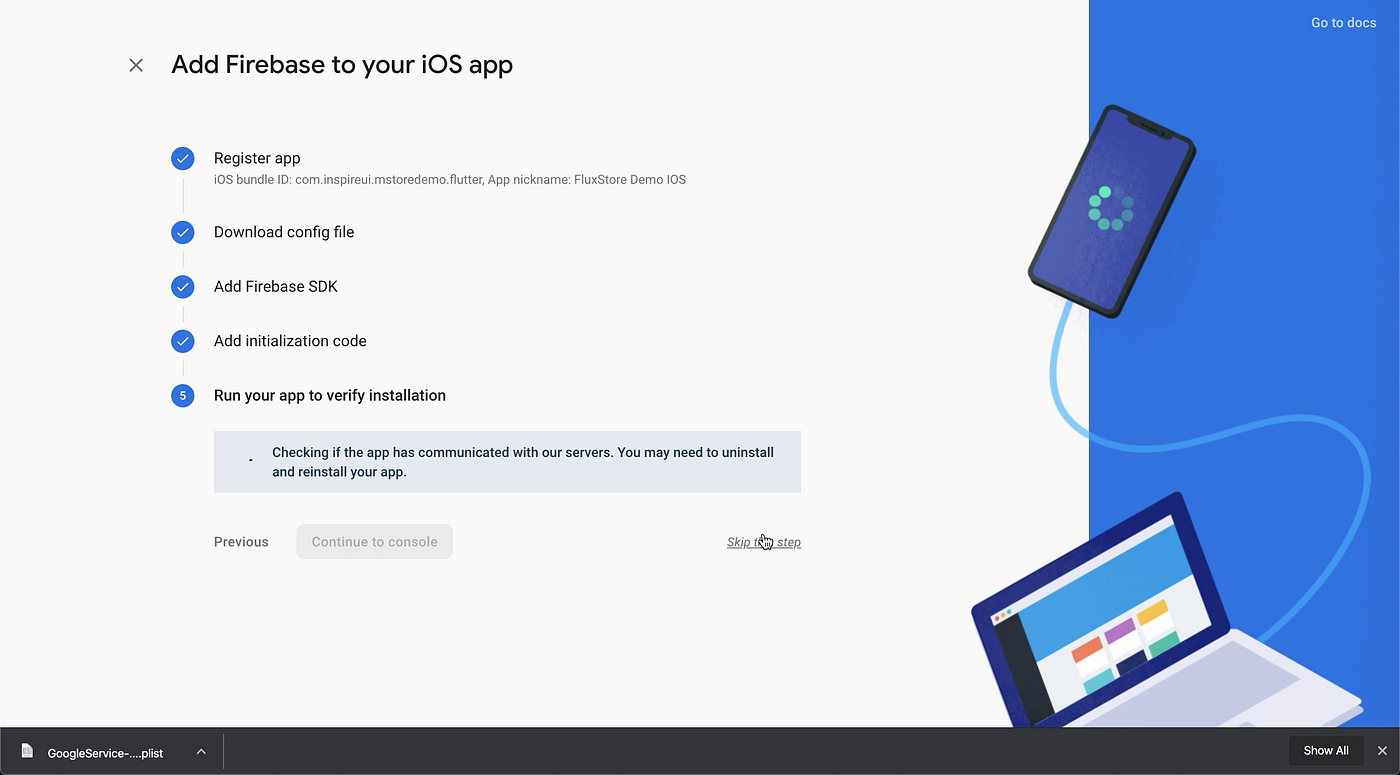
Task: Open downloaded GoogleService plist file
Action: (x=105, y=752)
